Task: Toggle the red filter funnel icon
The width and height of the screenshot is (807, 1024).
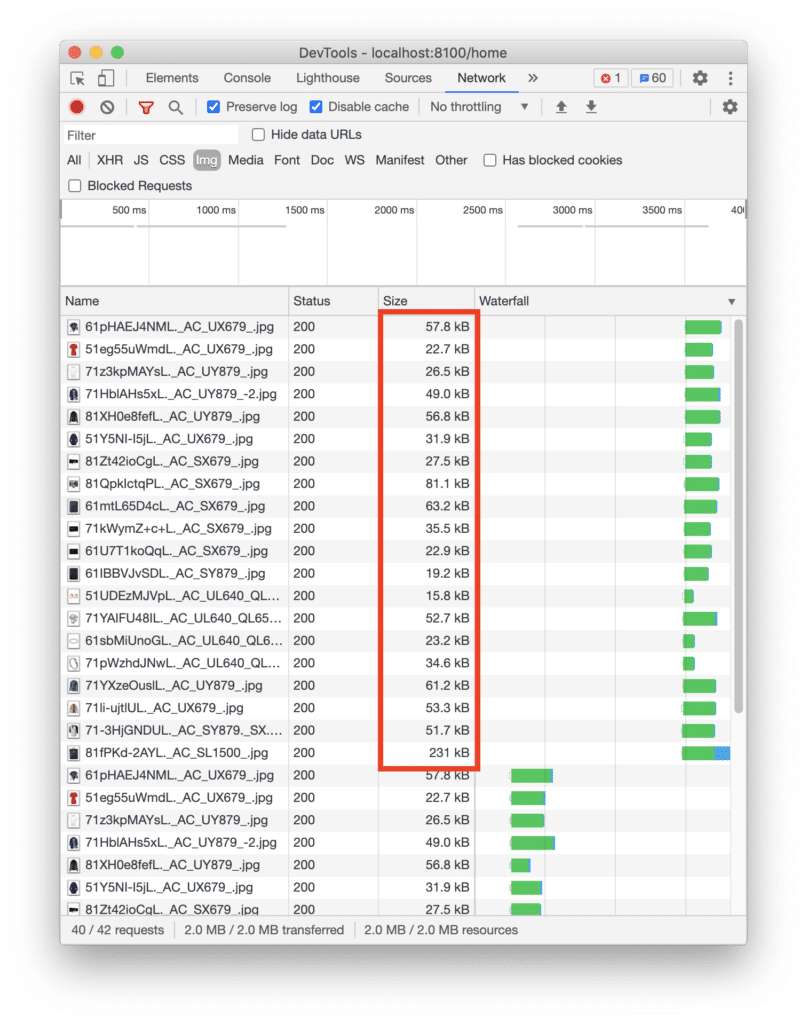Action: click(146, 107)
